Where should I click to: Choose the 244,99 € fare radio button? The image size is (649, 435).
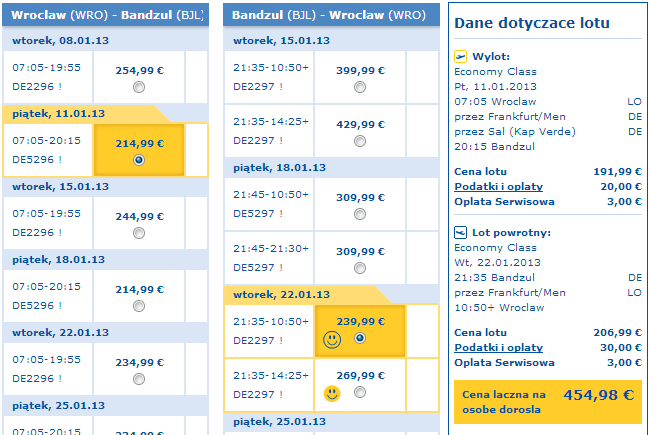139,231
